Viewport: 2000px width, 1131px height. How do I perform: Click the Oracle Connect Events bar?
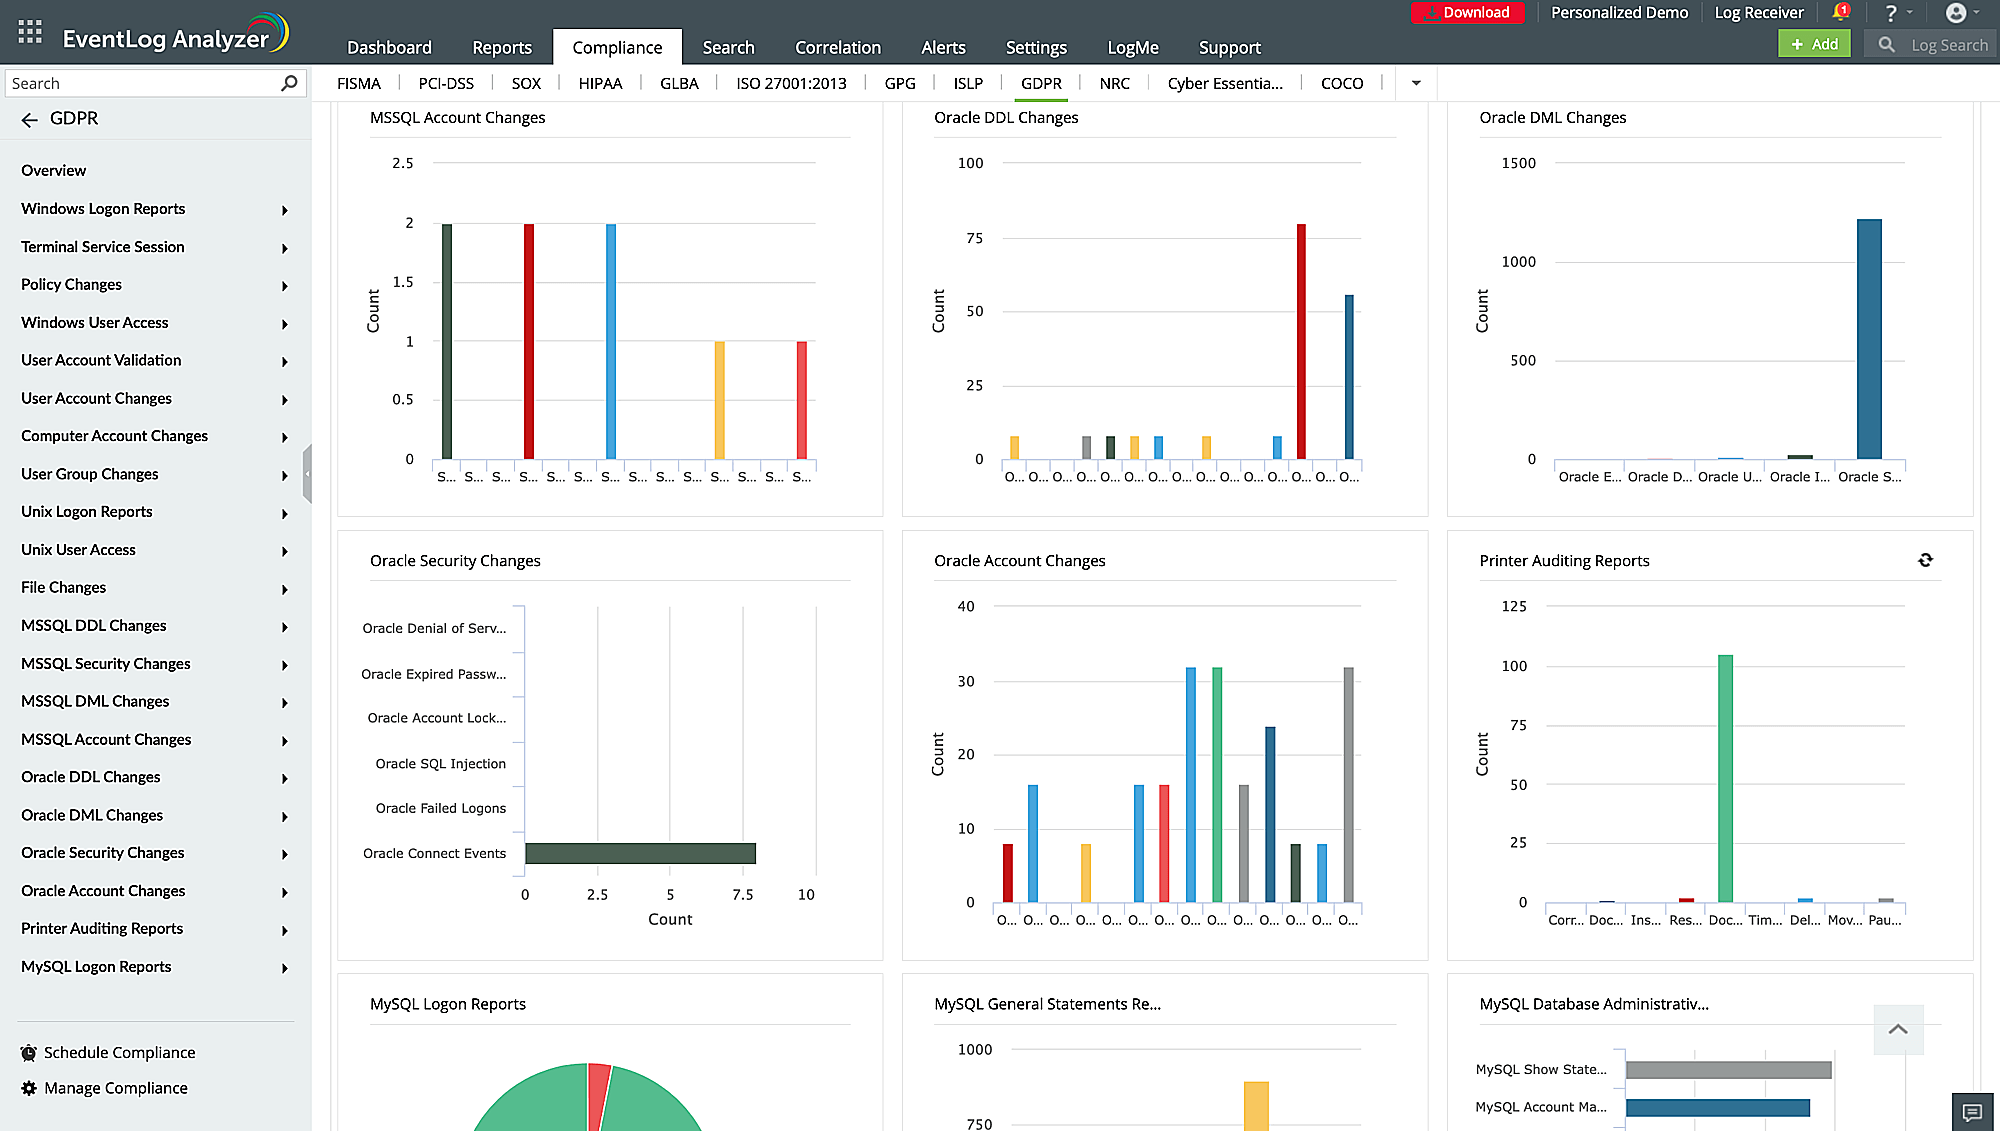click(x=640, y=853)
